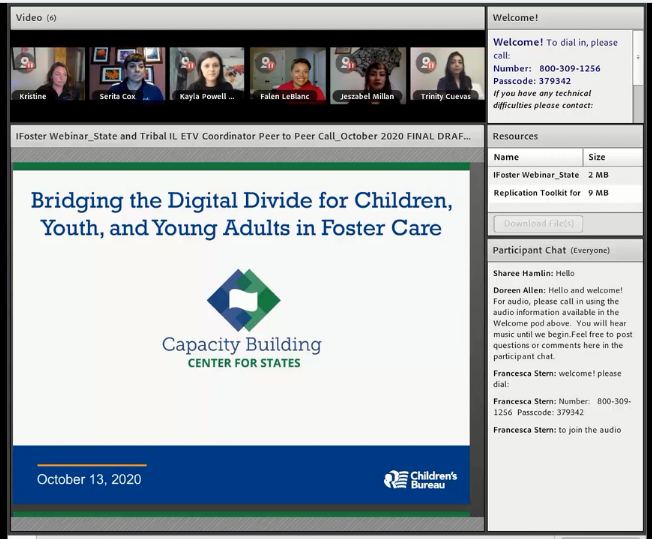The height and width of the screenshot is (539, 652).
Task: Click the October 13, 2020 date on slide
Action: tap(89, 480)
